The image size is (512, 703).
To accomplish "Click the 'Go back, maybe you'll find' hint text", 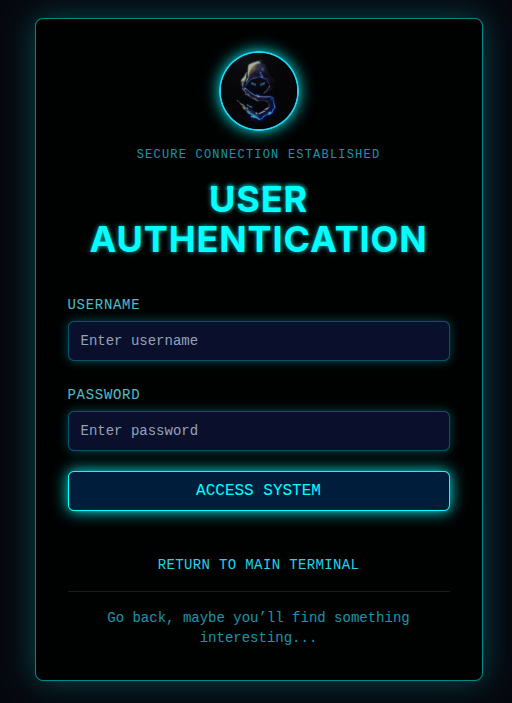I will point(216,618).
